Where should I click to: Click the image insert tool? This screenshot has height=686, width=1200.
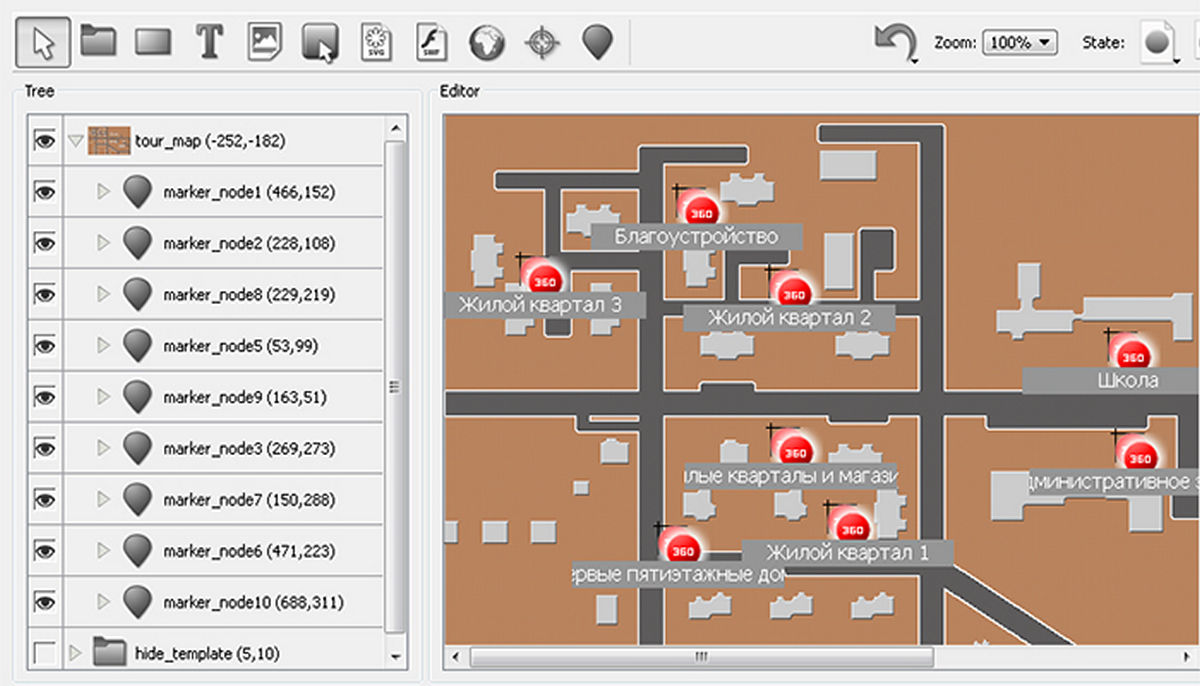pyautogui.click(x=265, y=42)
